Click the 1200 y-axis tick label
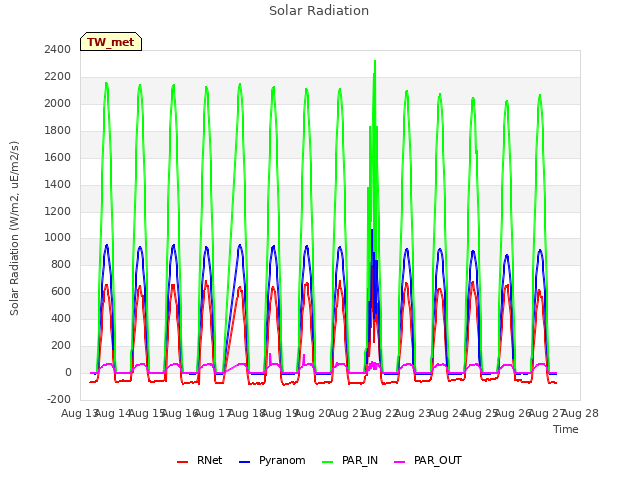 click(x=58, y=211)
